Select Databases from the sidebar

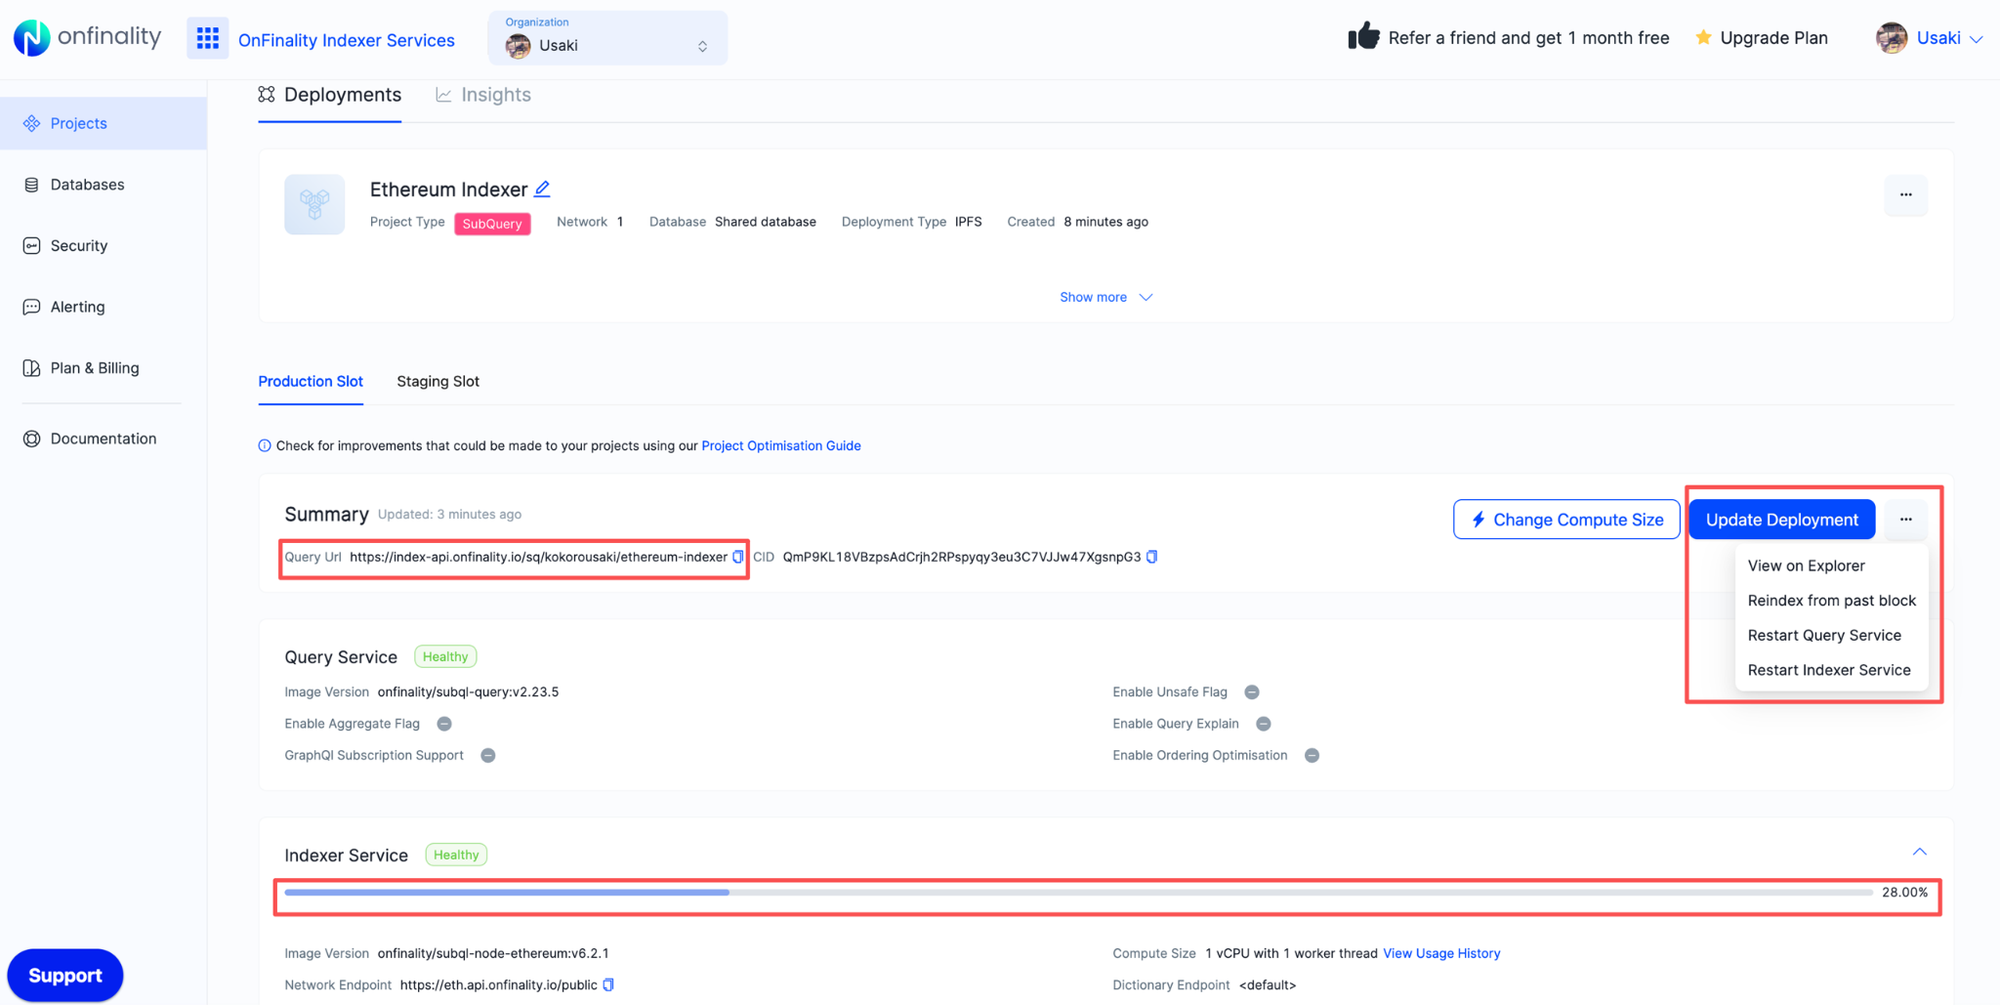(87, 184)
